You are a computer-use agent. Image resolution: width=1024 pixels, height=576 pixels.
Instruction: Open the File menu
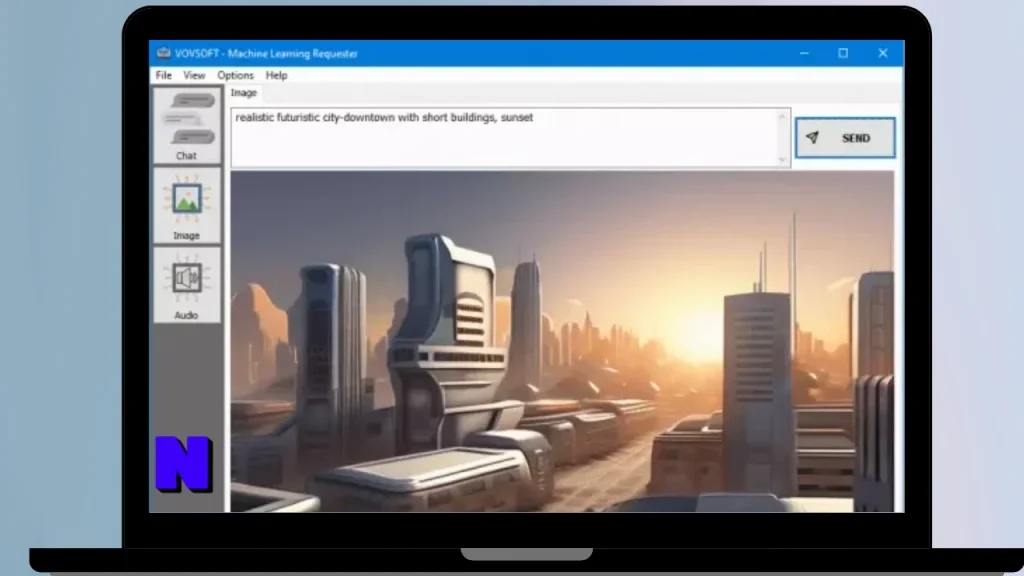163,75
